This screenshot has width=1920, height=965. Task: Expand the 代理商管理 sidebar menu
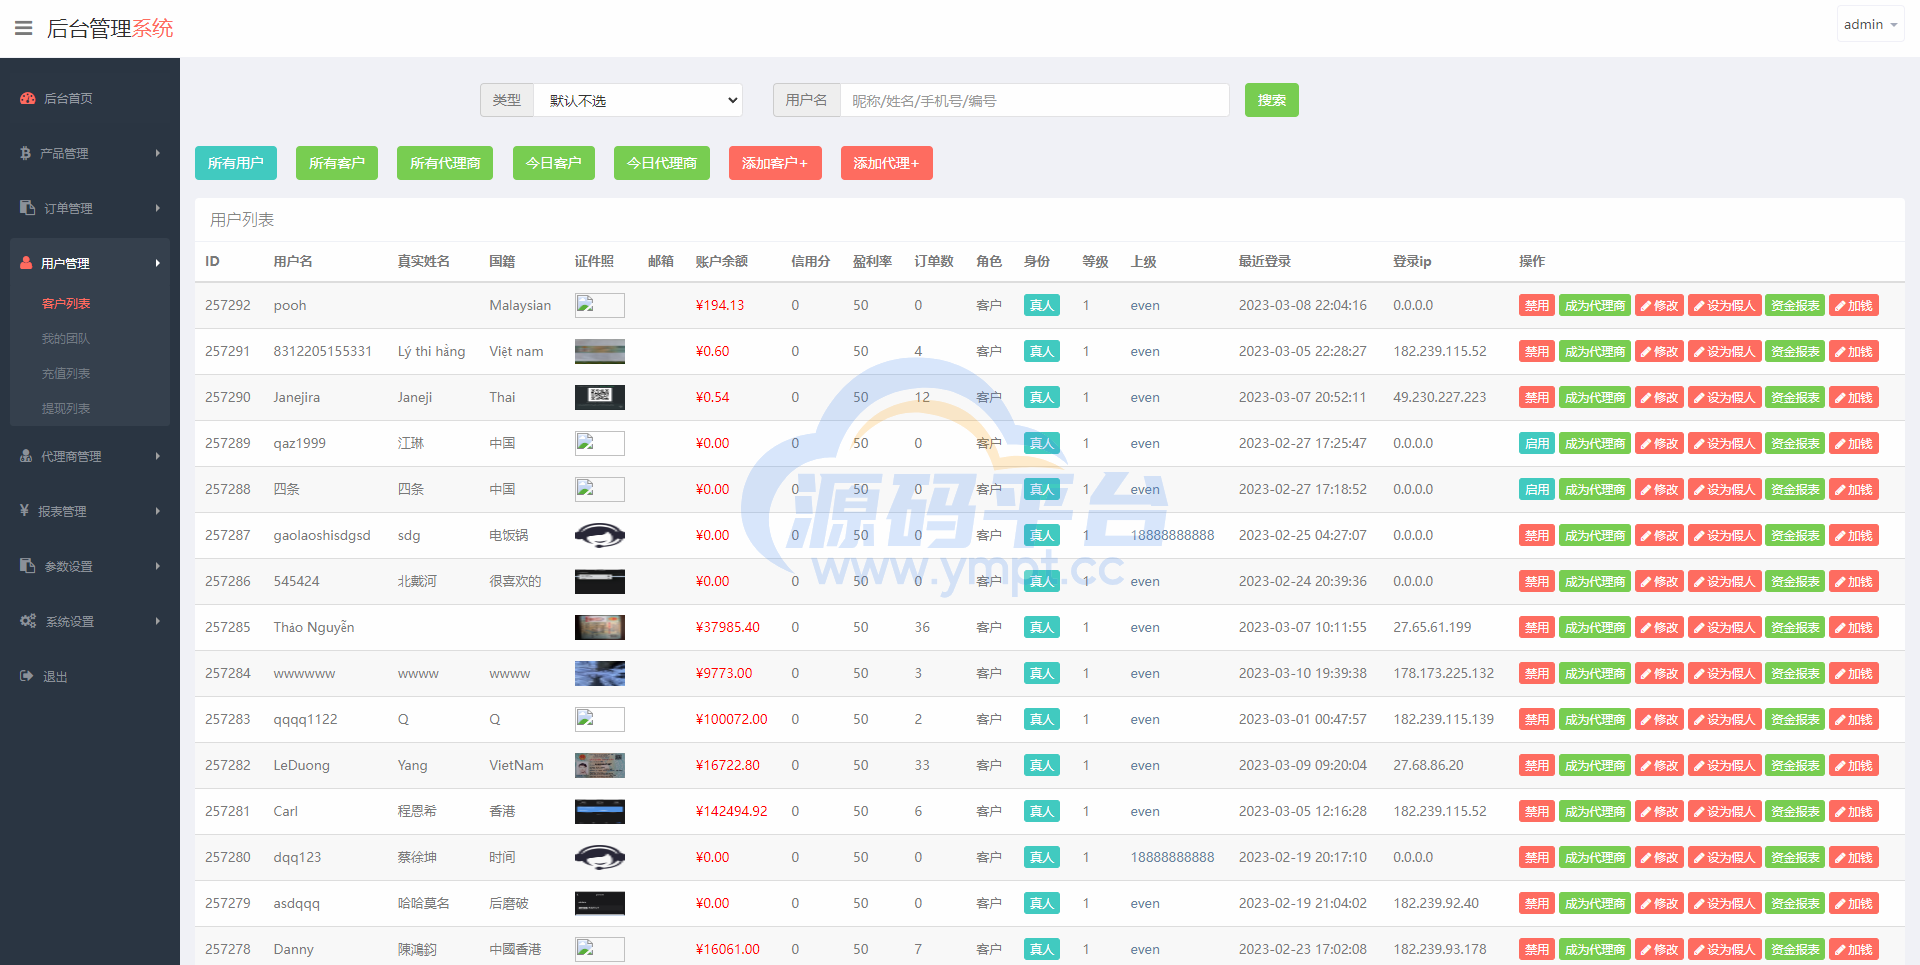point(90,456)
